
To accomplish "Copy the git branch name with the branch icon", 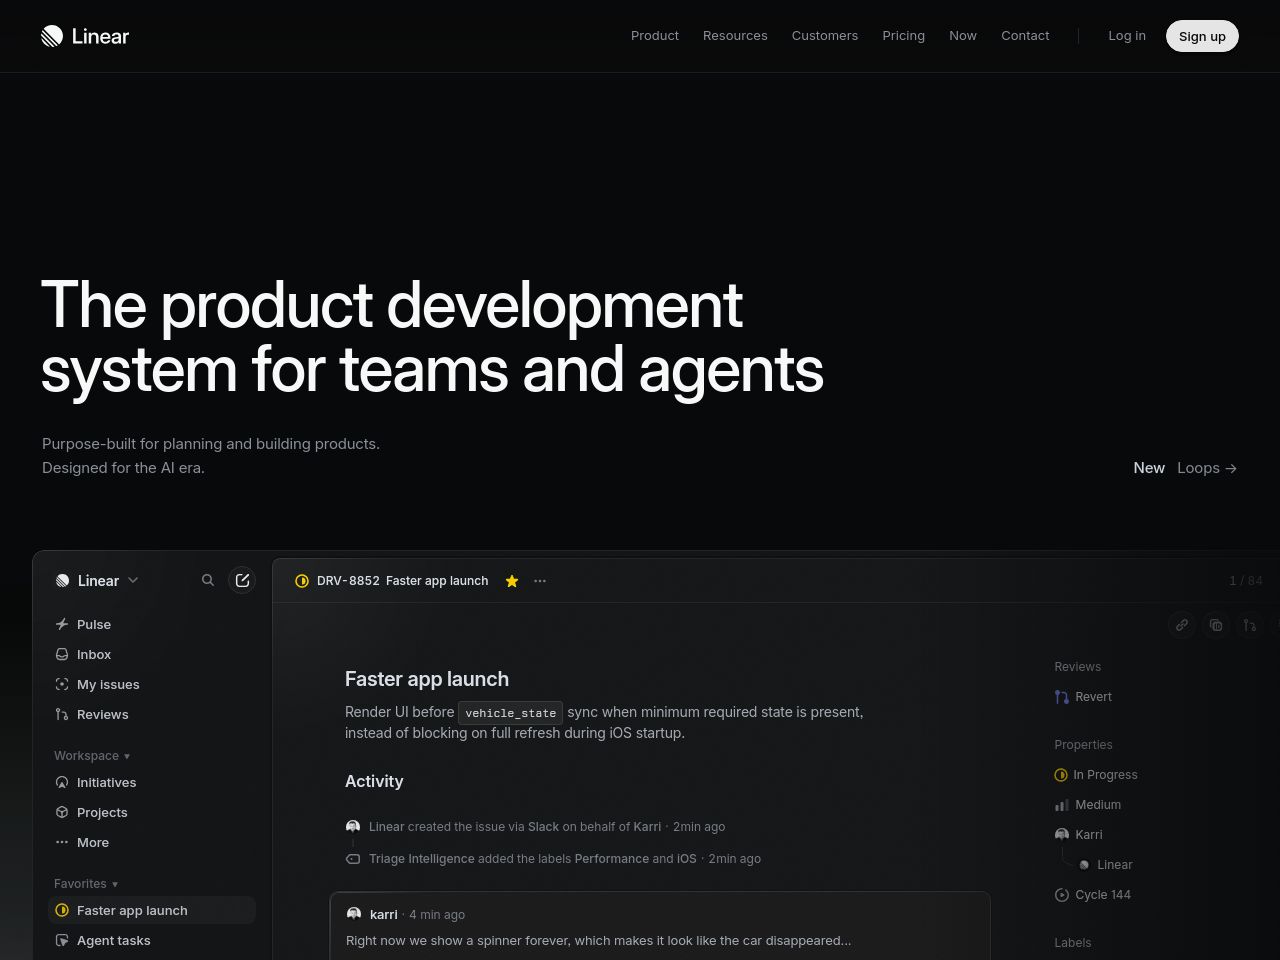I will tap(1250, 625).
